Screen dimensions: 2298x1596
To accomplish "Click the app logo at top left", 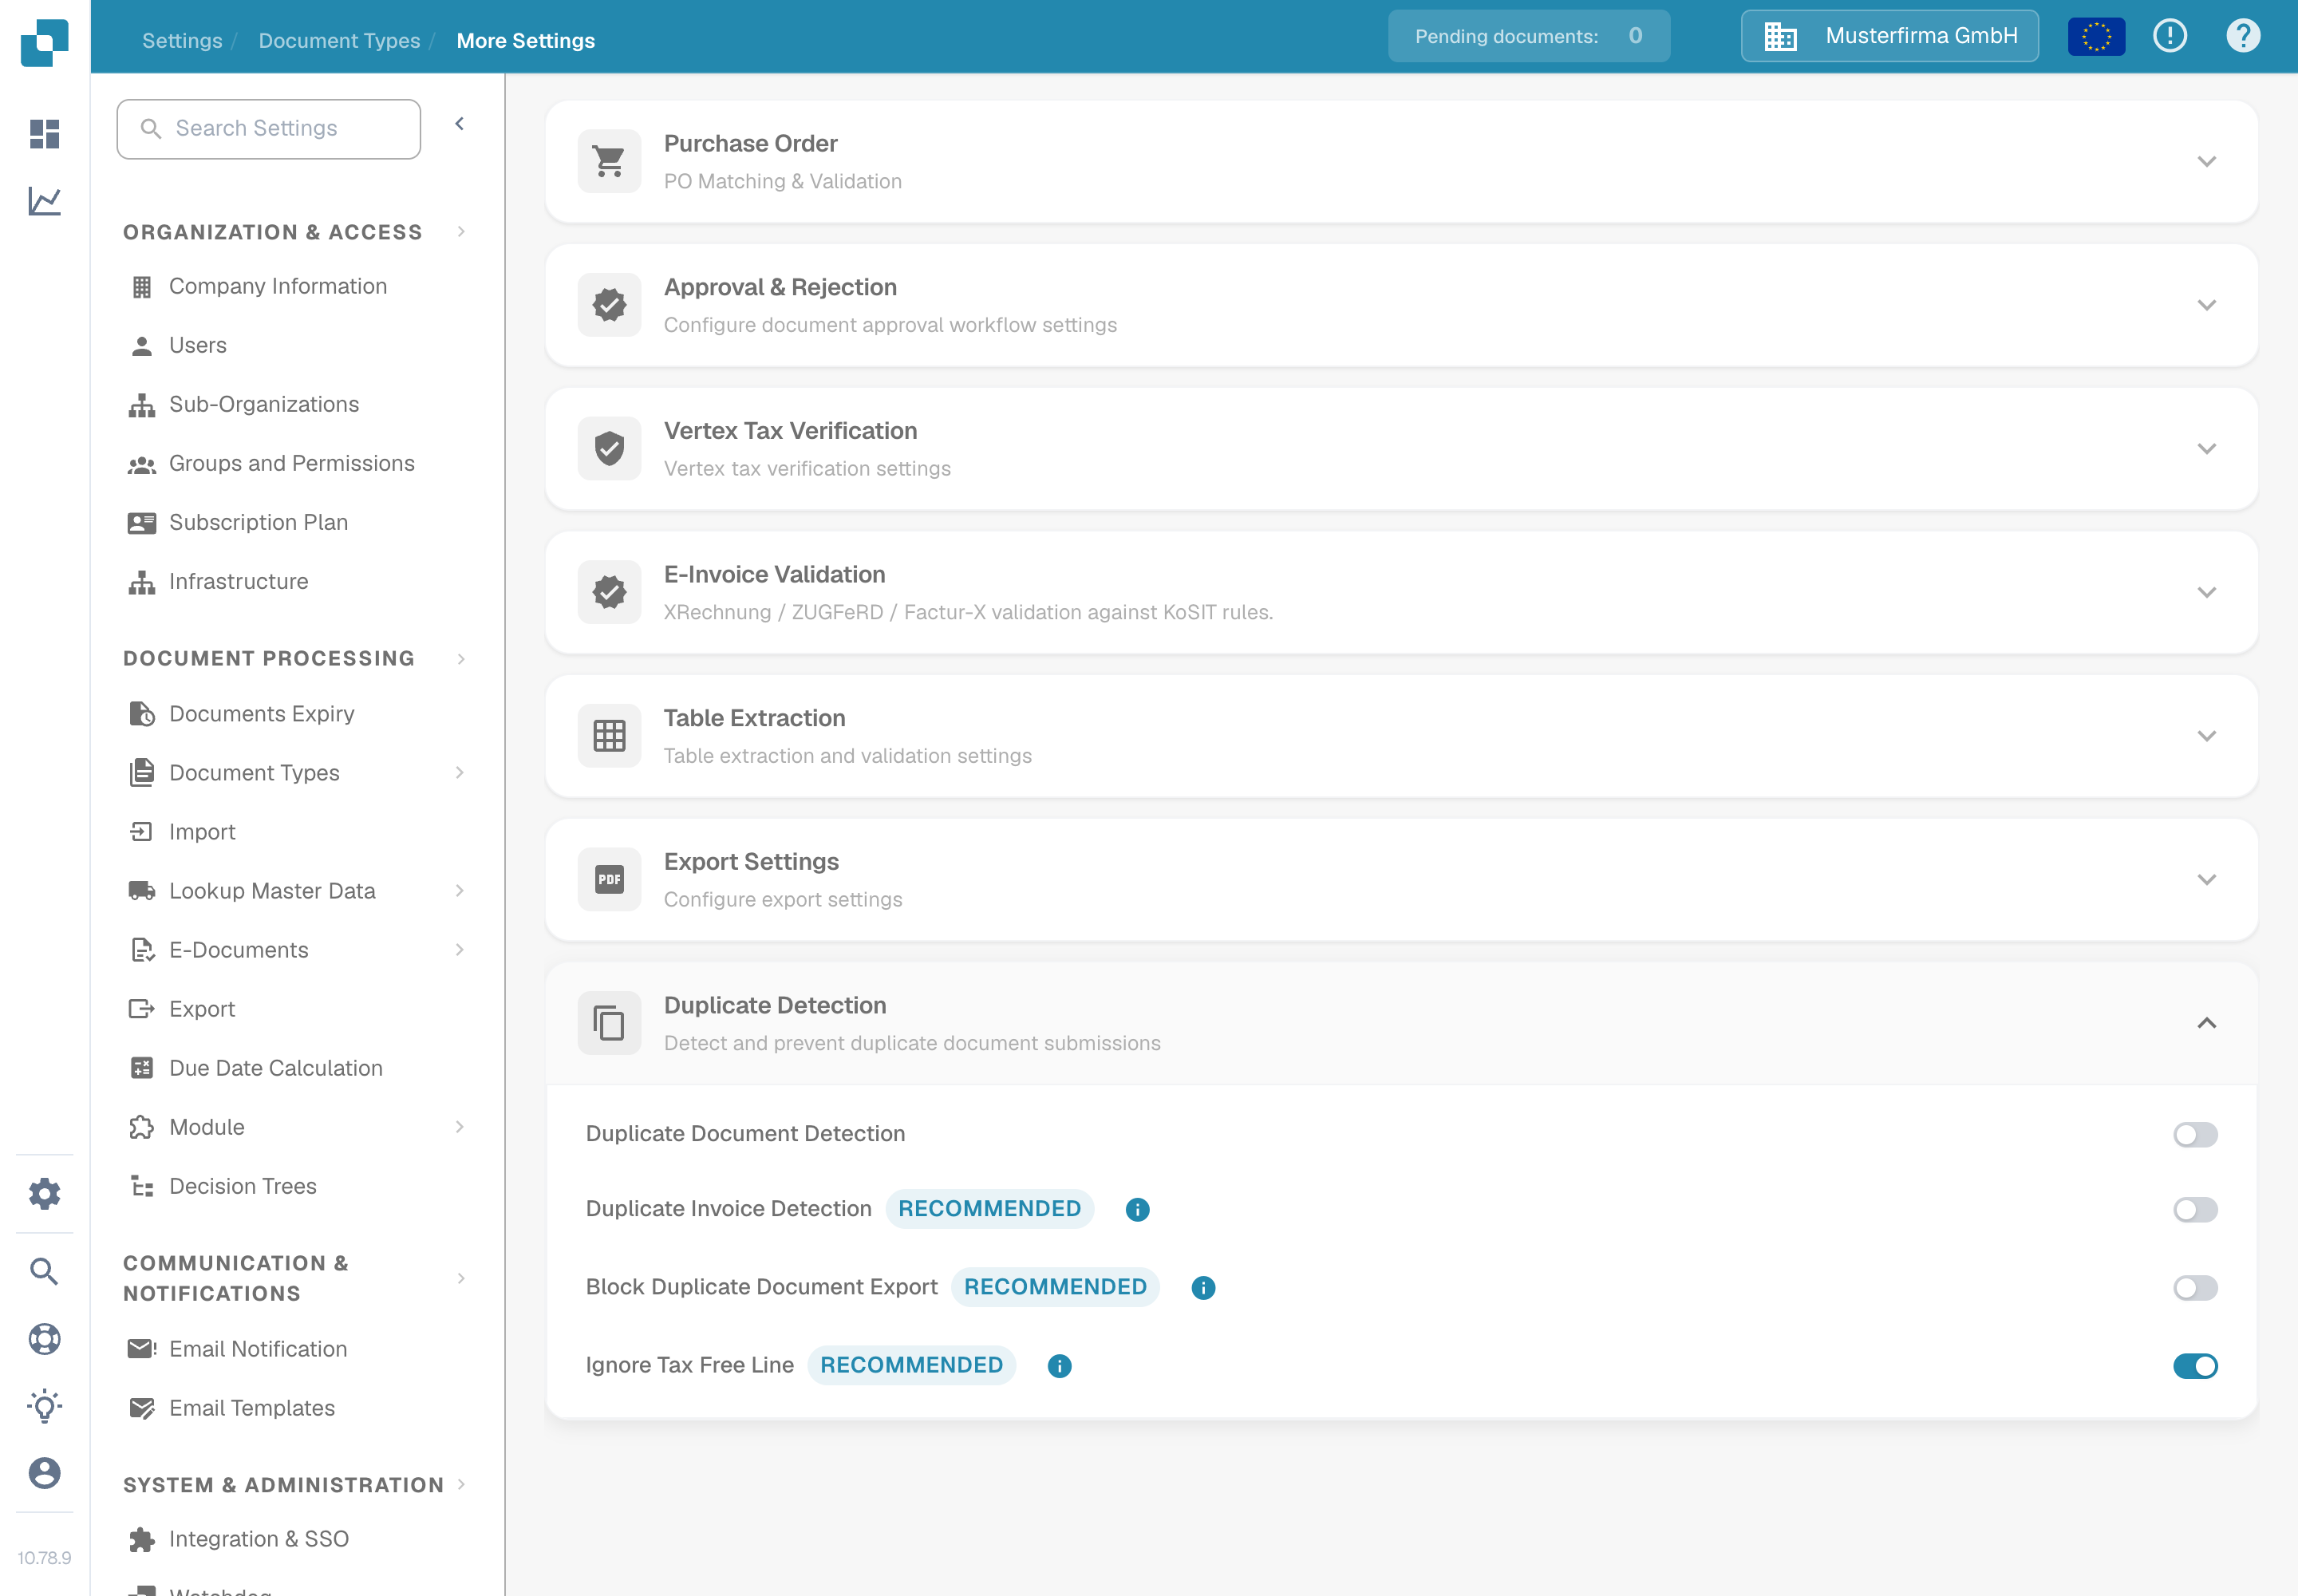I will (x=44, y=42).
